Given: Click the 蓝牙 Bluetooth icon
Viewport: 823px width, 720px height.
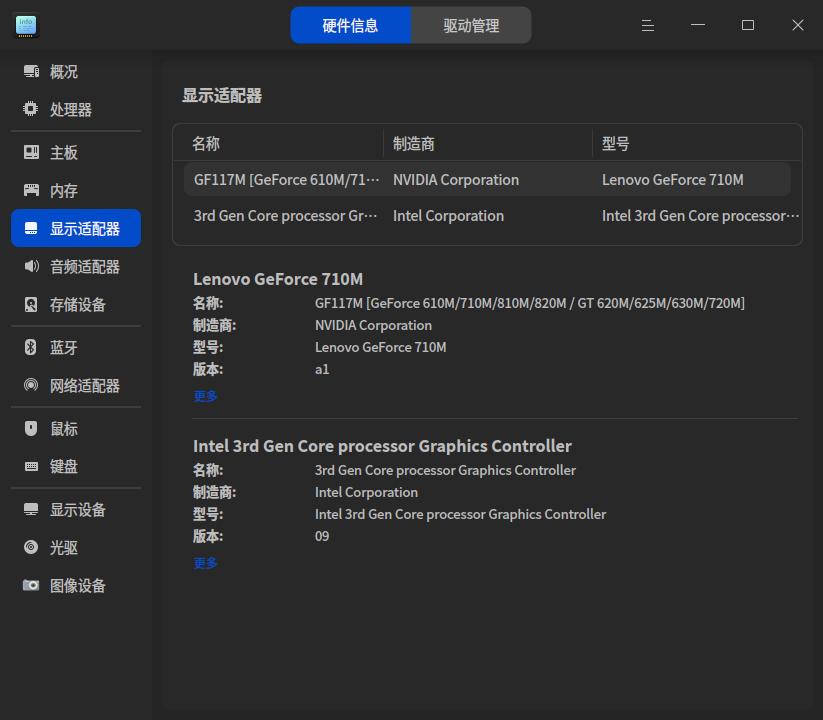Looking at the screenshot, I should click(x=31, y=347).
